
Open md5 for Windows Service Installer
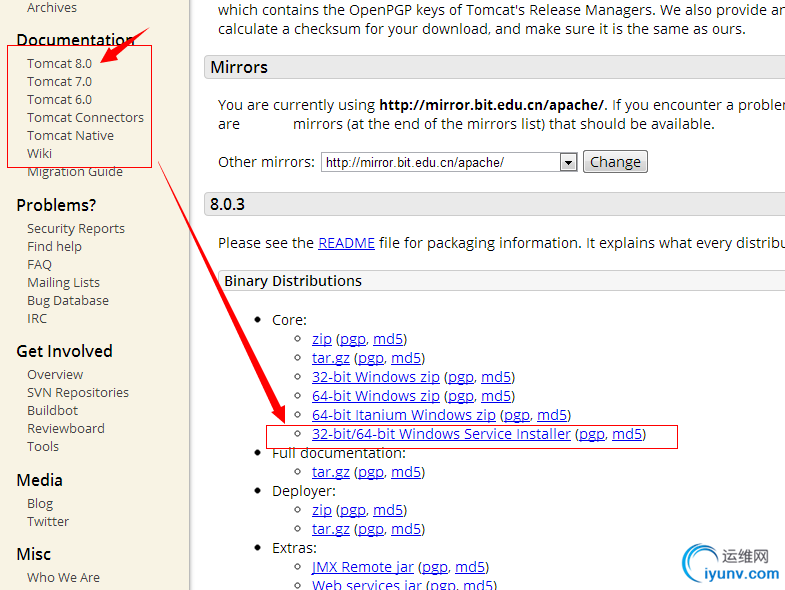[x=627, y=434]
